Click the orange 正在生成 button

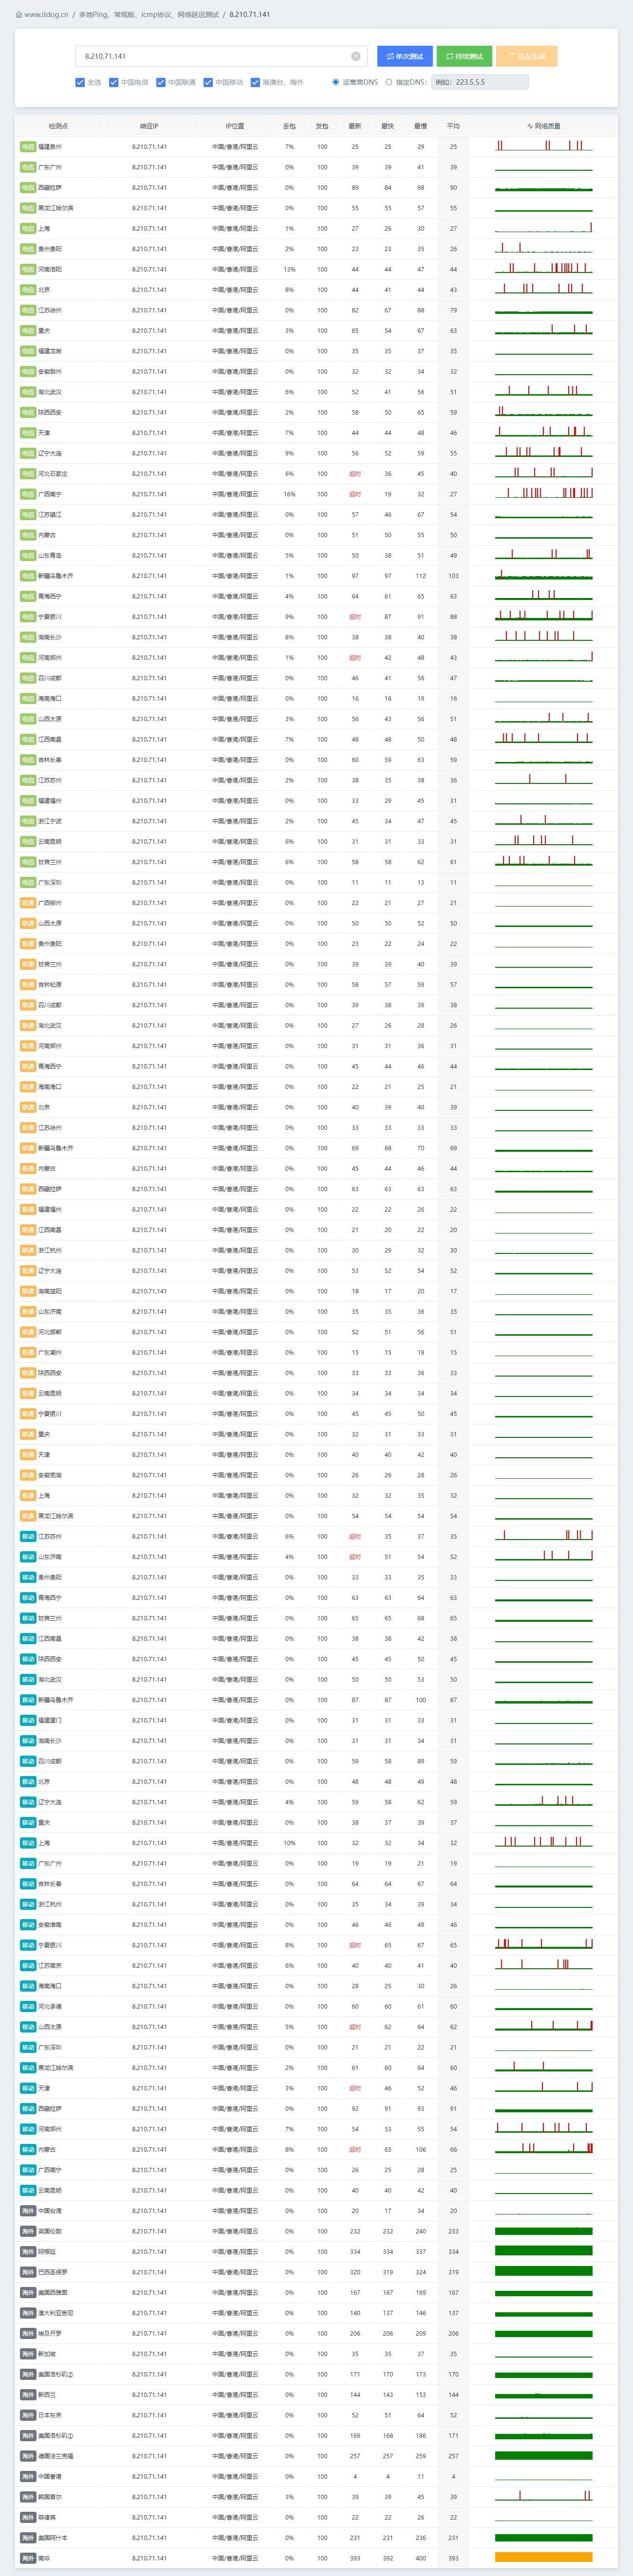click(x=527, y=56)
